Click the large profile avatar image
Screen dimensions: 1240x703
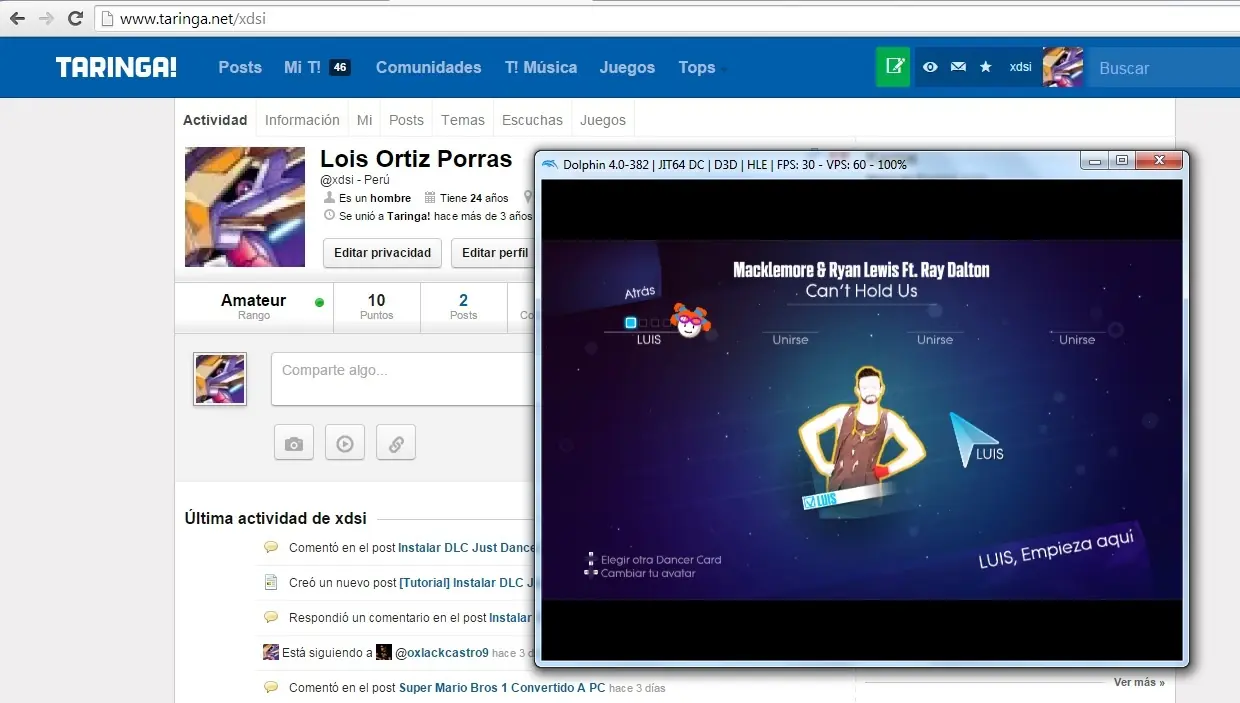[245, 207]
